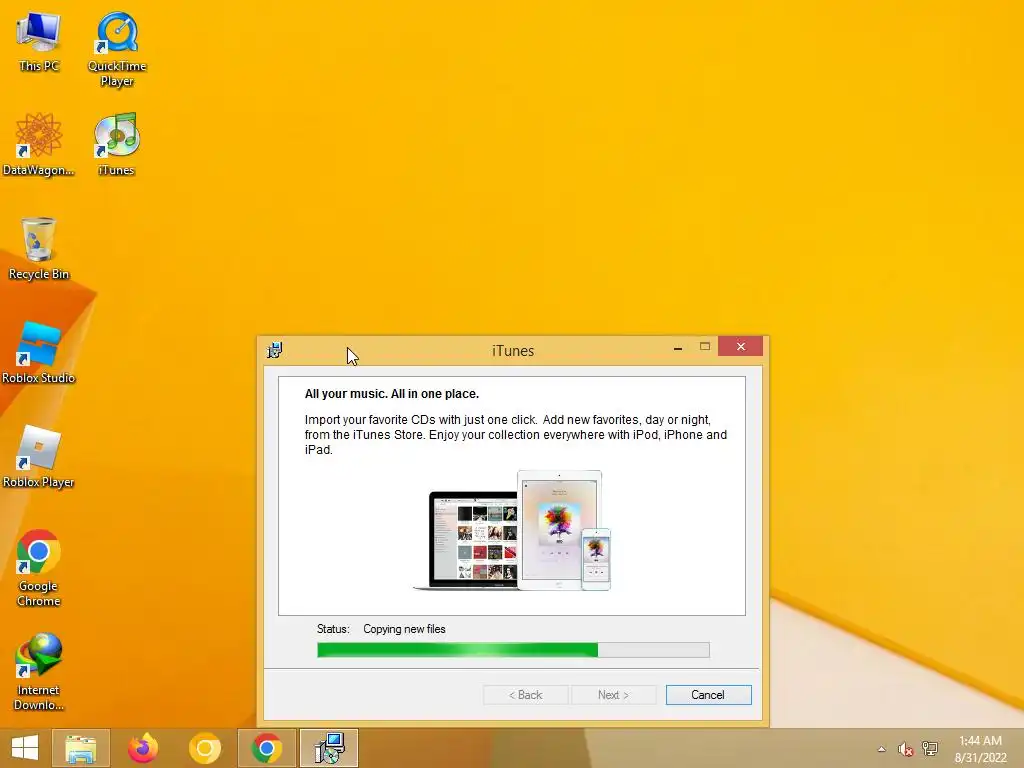Image resolution: width=1024 pixels, height=768 pixels.
Task: Open the This PC desktop icon
Action: [39, 42]
